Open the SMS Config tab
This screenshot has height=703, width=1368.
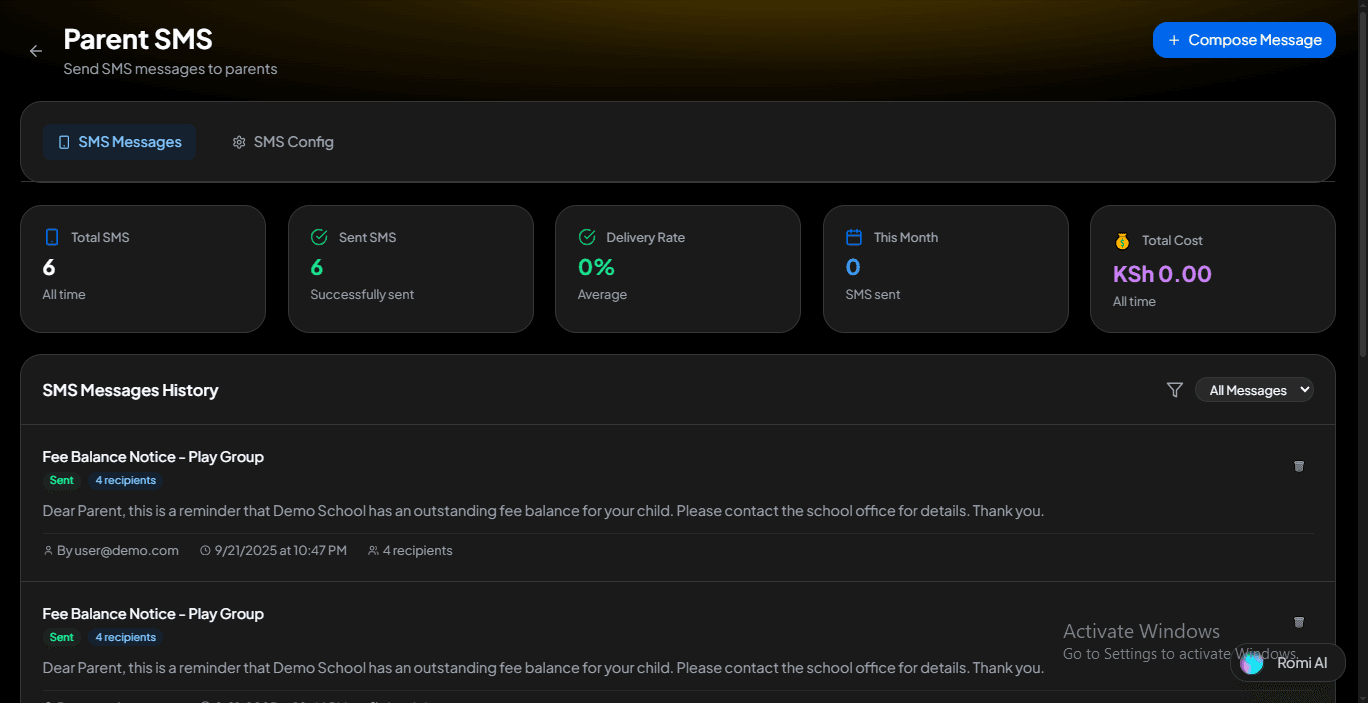pos(283,142)
